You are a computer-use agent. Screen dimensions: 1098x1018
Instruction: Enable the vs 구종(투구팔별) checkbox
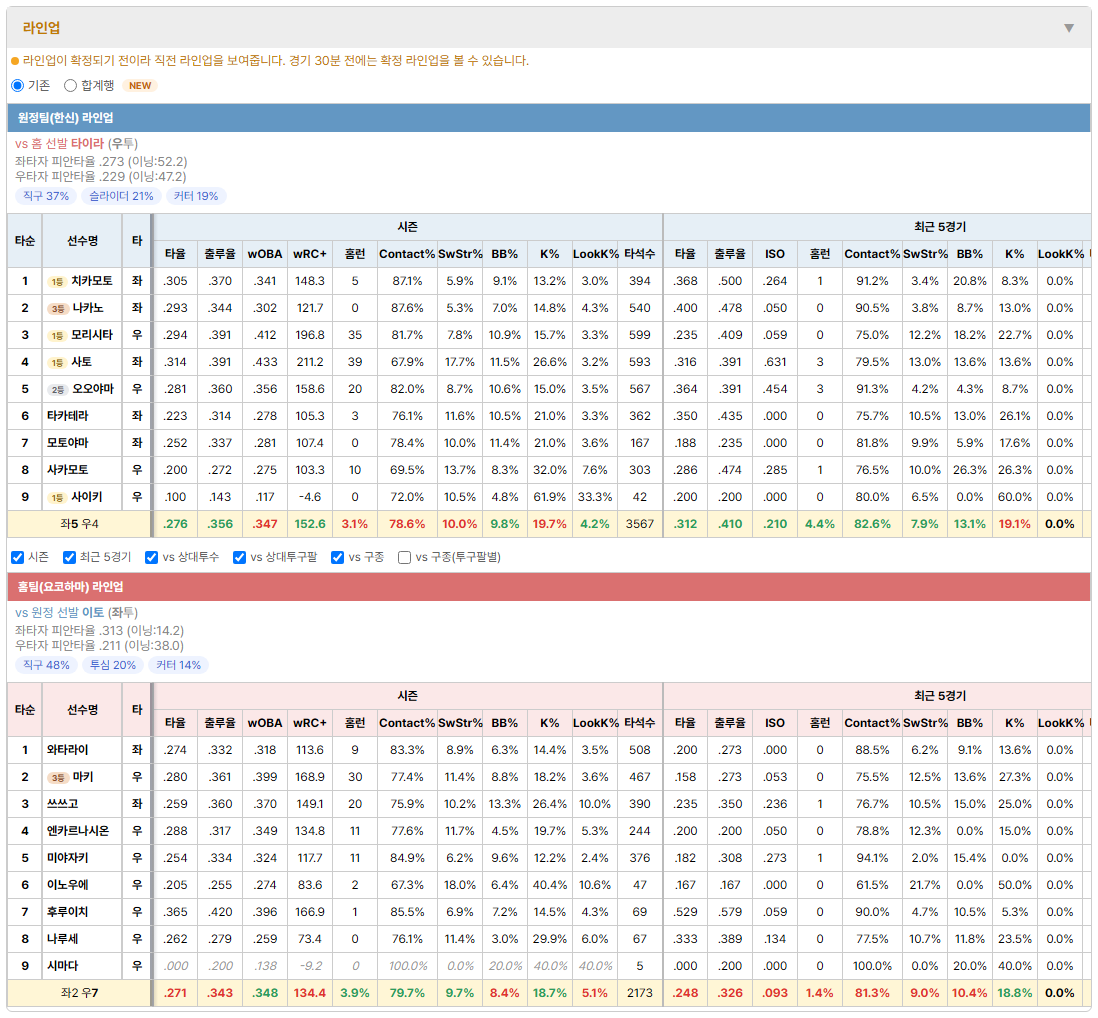(404, 557)
